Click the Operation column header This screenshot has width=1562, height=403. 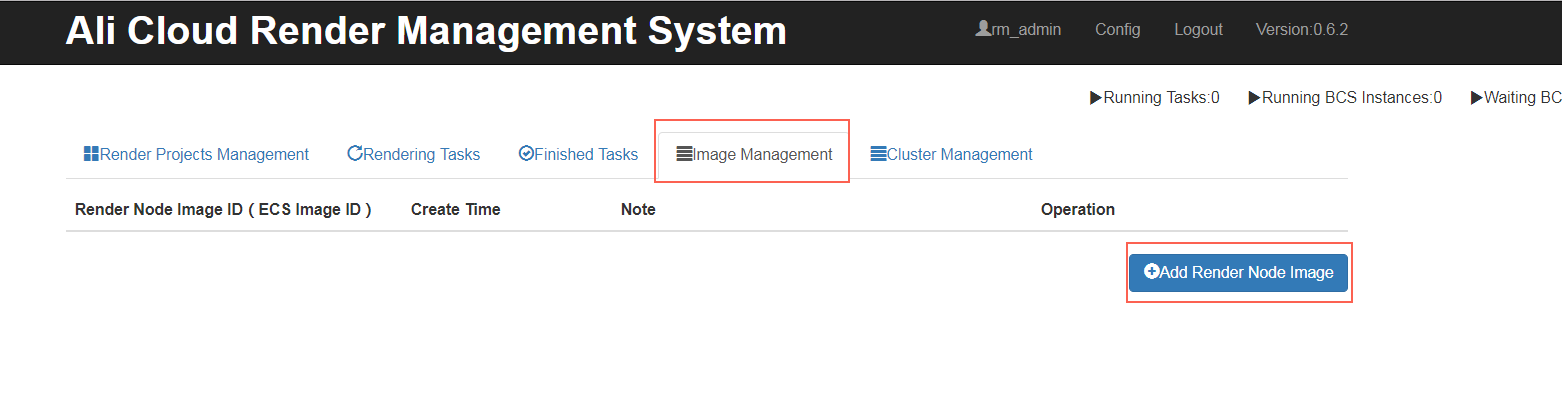(x=1077, y=209)
